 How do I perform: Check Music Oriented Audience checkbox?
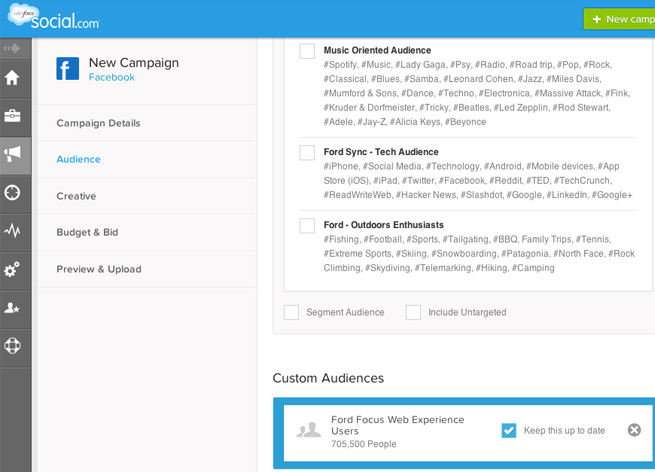point(307,51)
